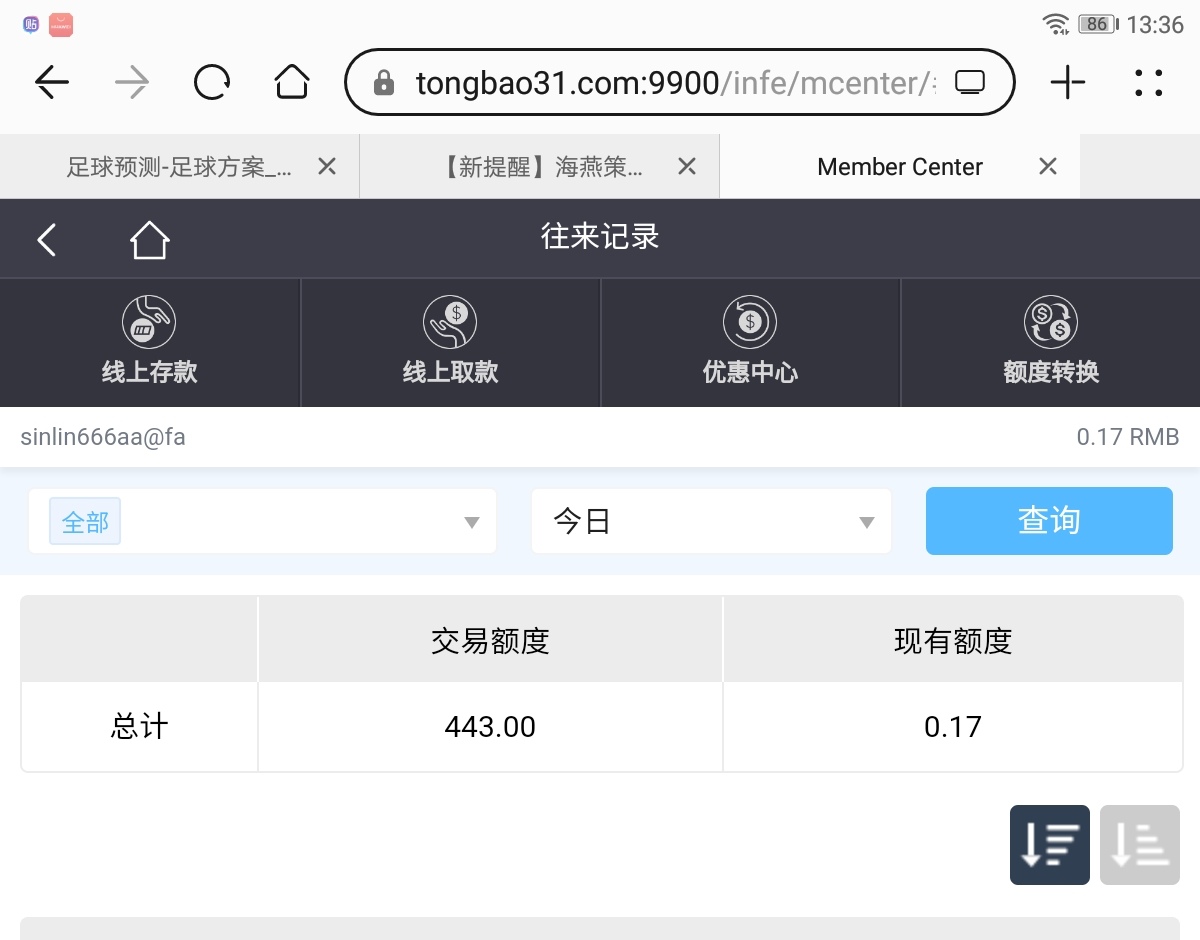This screenshot has height=940, width=1200.
Task: Open 线上存款 online deposit
Action: 150,343
